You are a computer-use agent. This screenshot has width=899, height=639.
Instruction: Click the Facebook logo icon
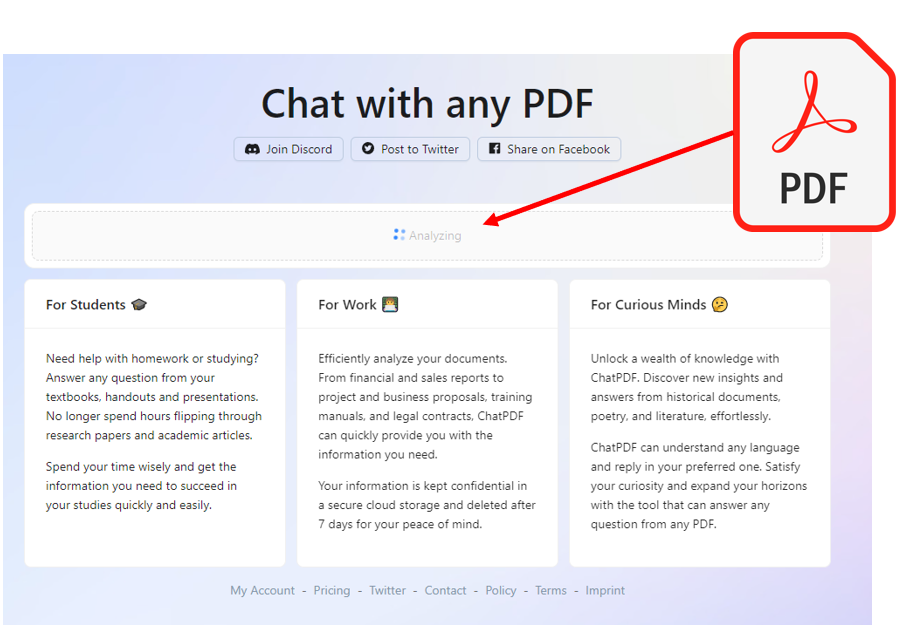pyautogui.click(x=494, y=148)
